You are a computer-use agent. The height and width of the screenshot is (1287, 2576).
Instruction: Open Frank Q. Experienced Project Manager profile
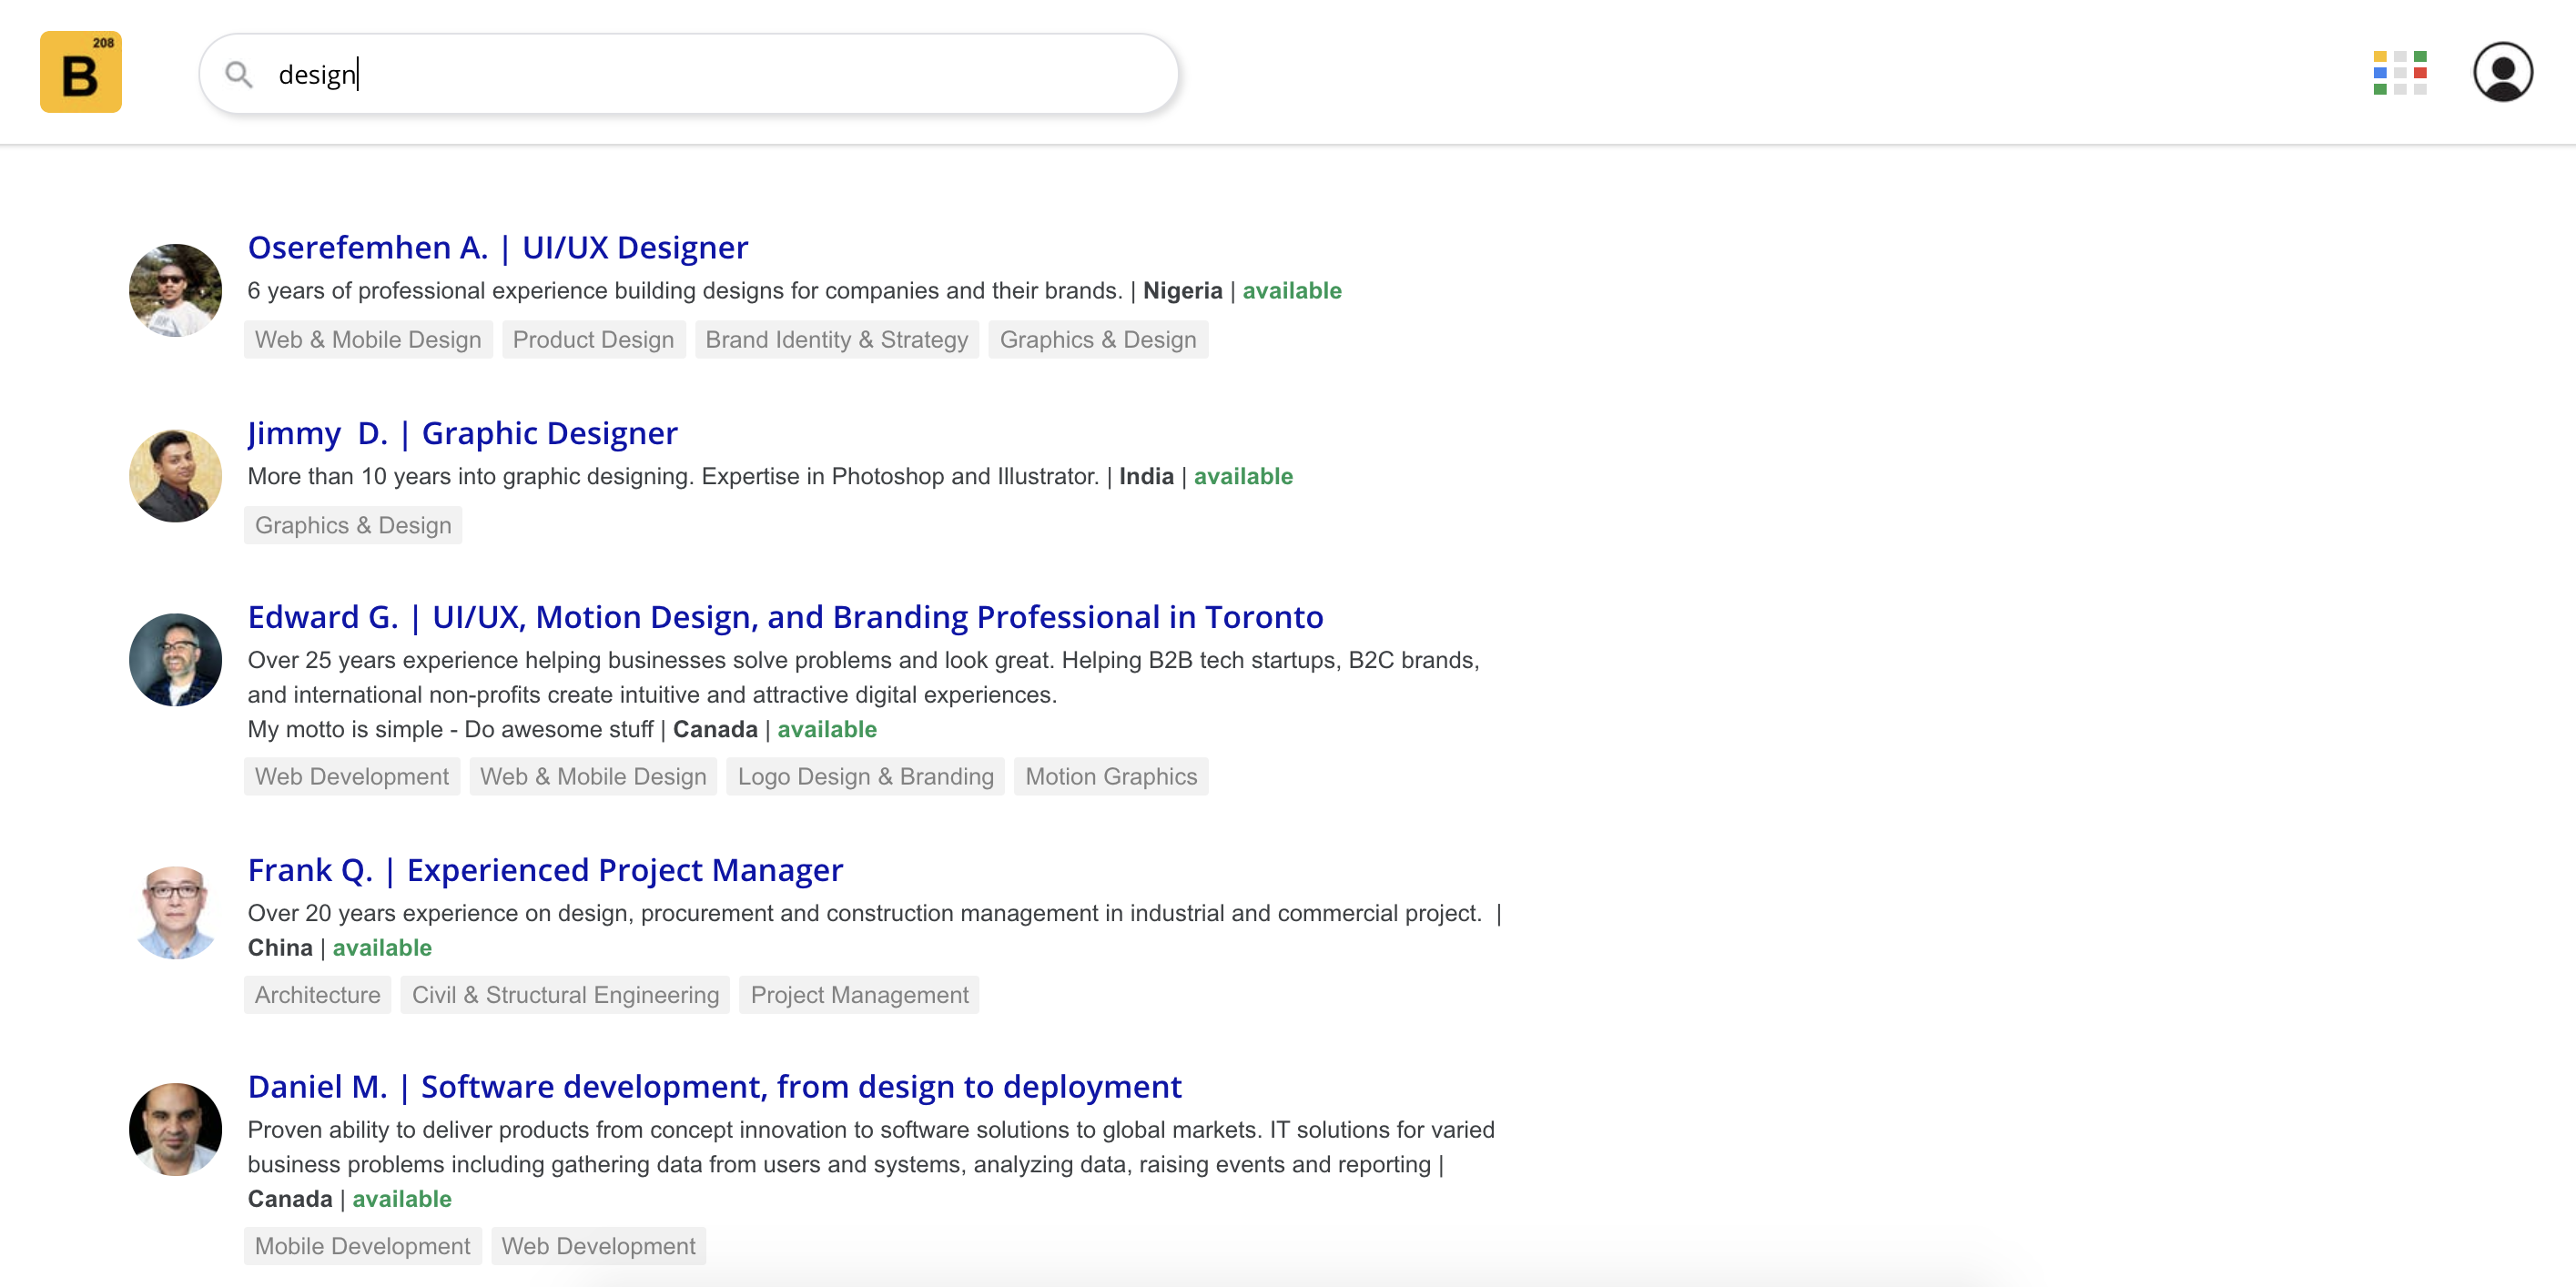point(545,870)
